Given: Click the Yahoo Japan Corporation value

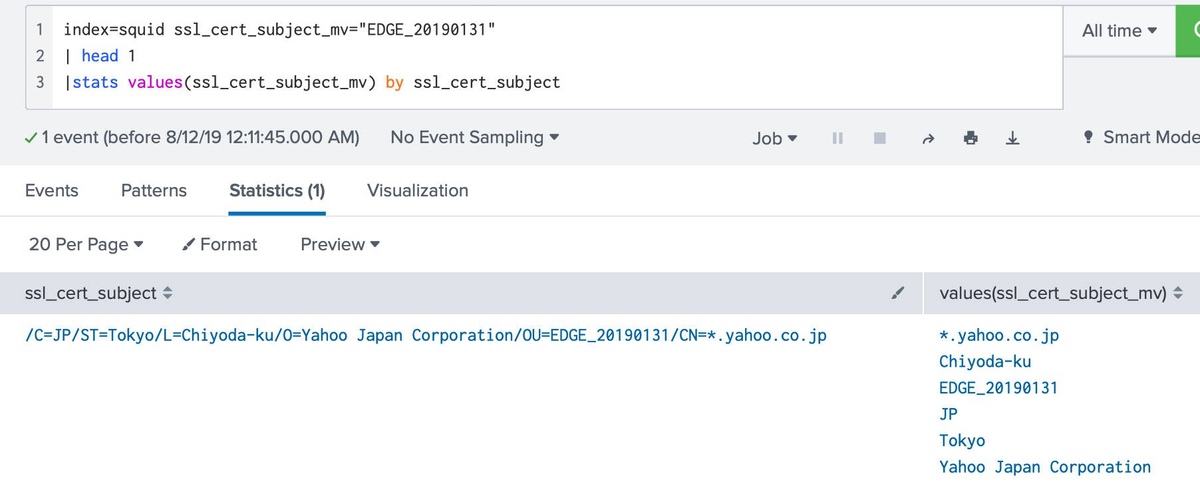Looking at the screenshot, I should click(1045, 466).
